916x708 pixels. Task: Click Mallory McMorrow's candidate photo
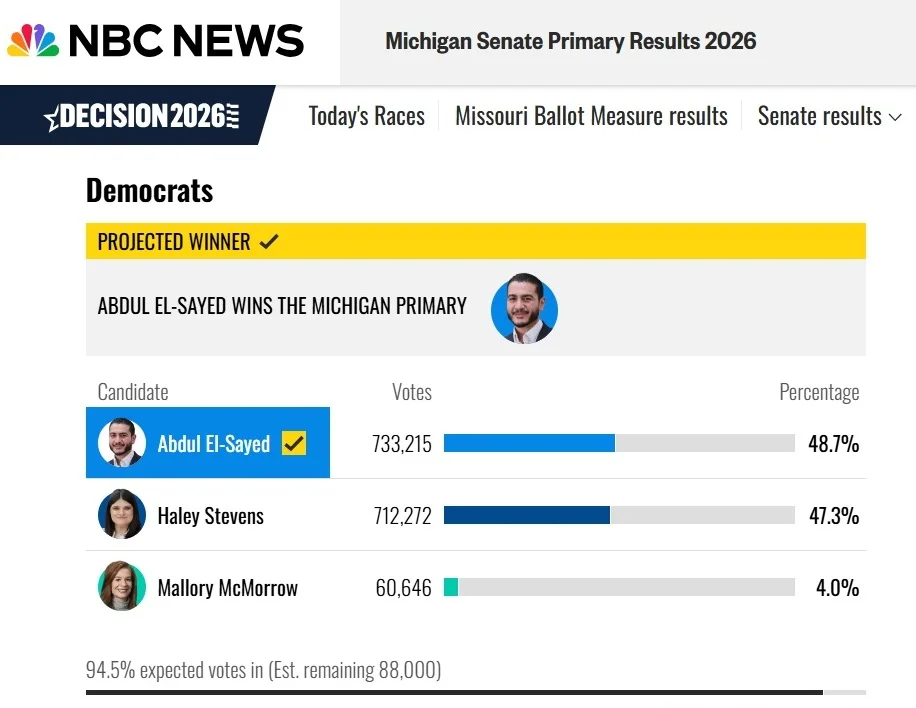122,586
